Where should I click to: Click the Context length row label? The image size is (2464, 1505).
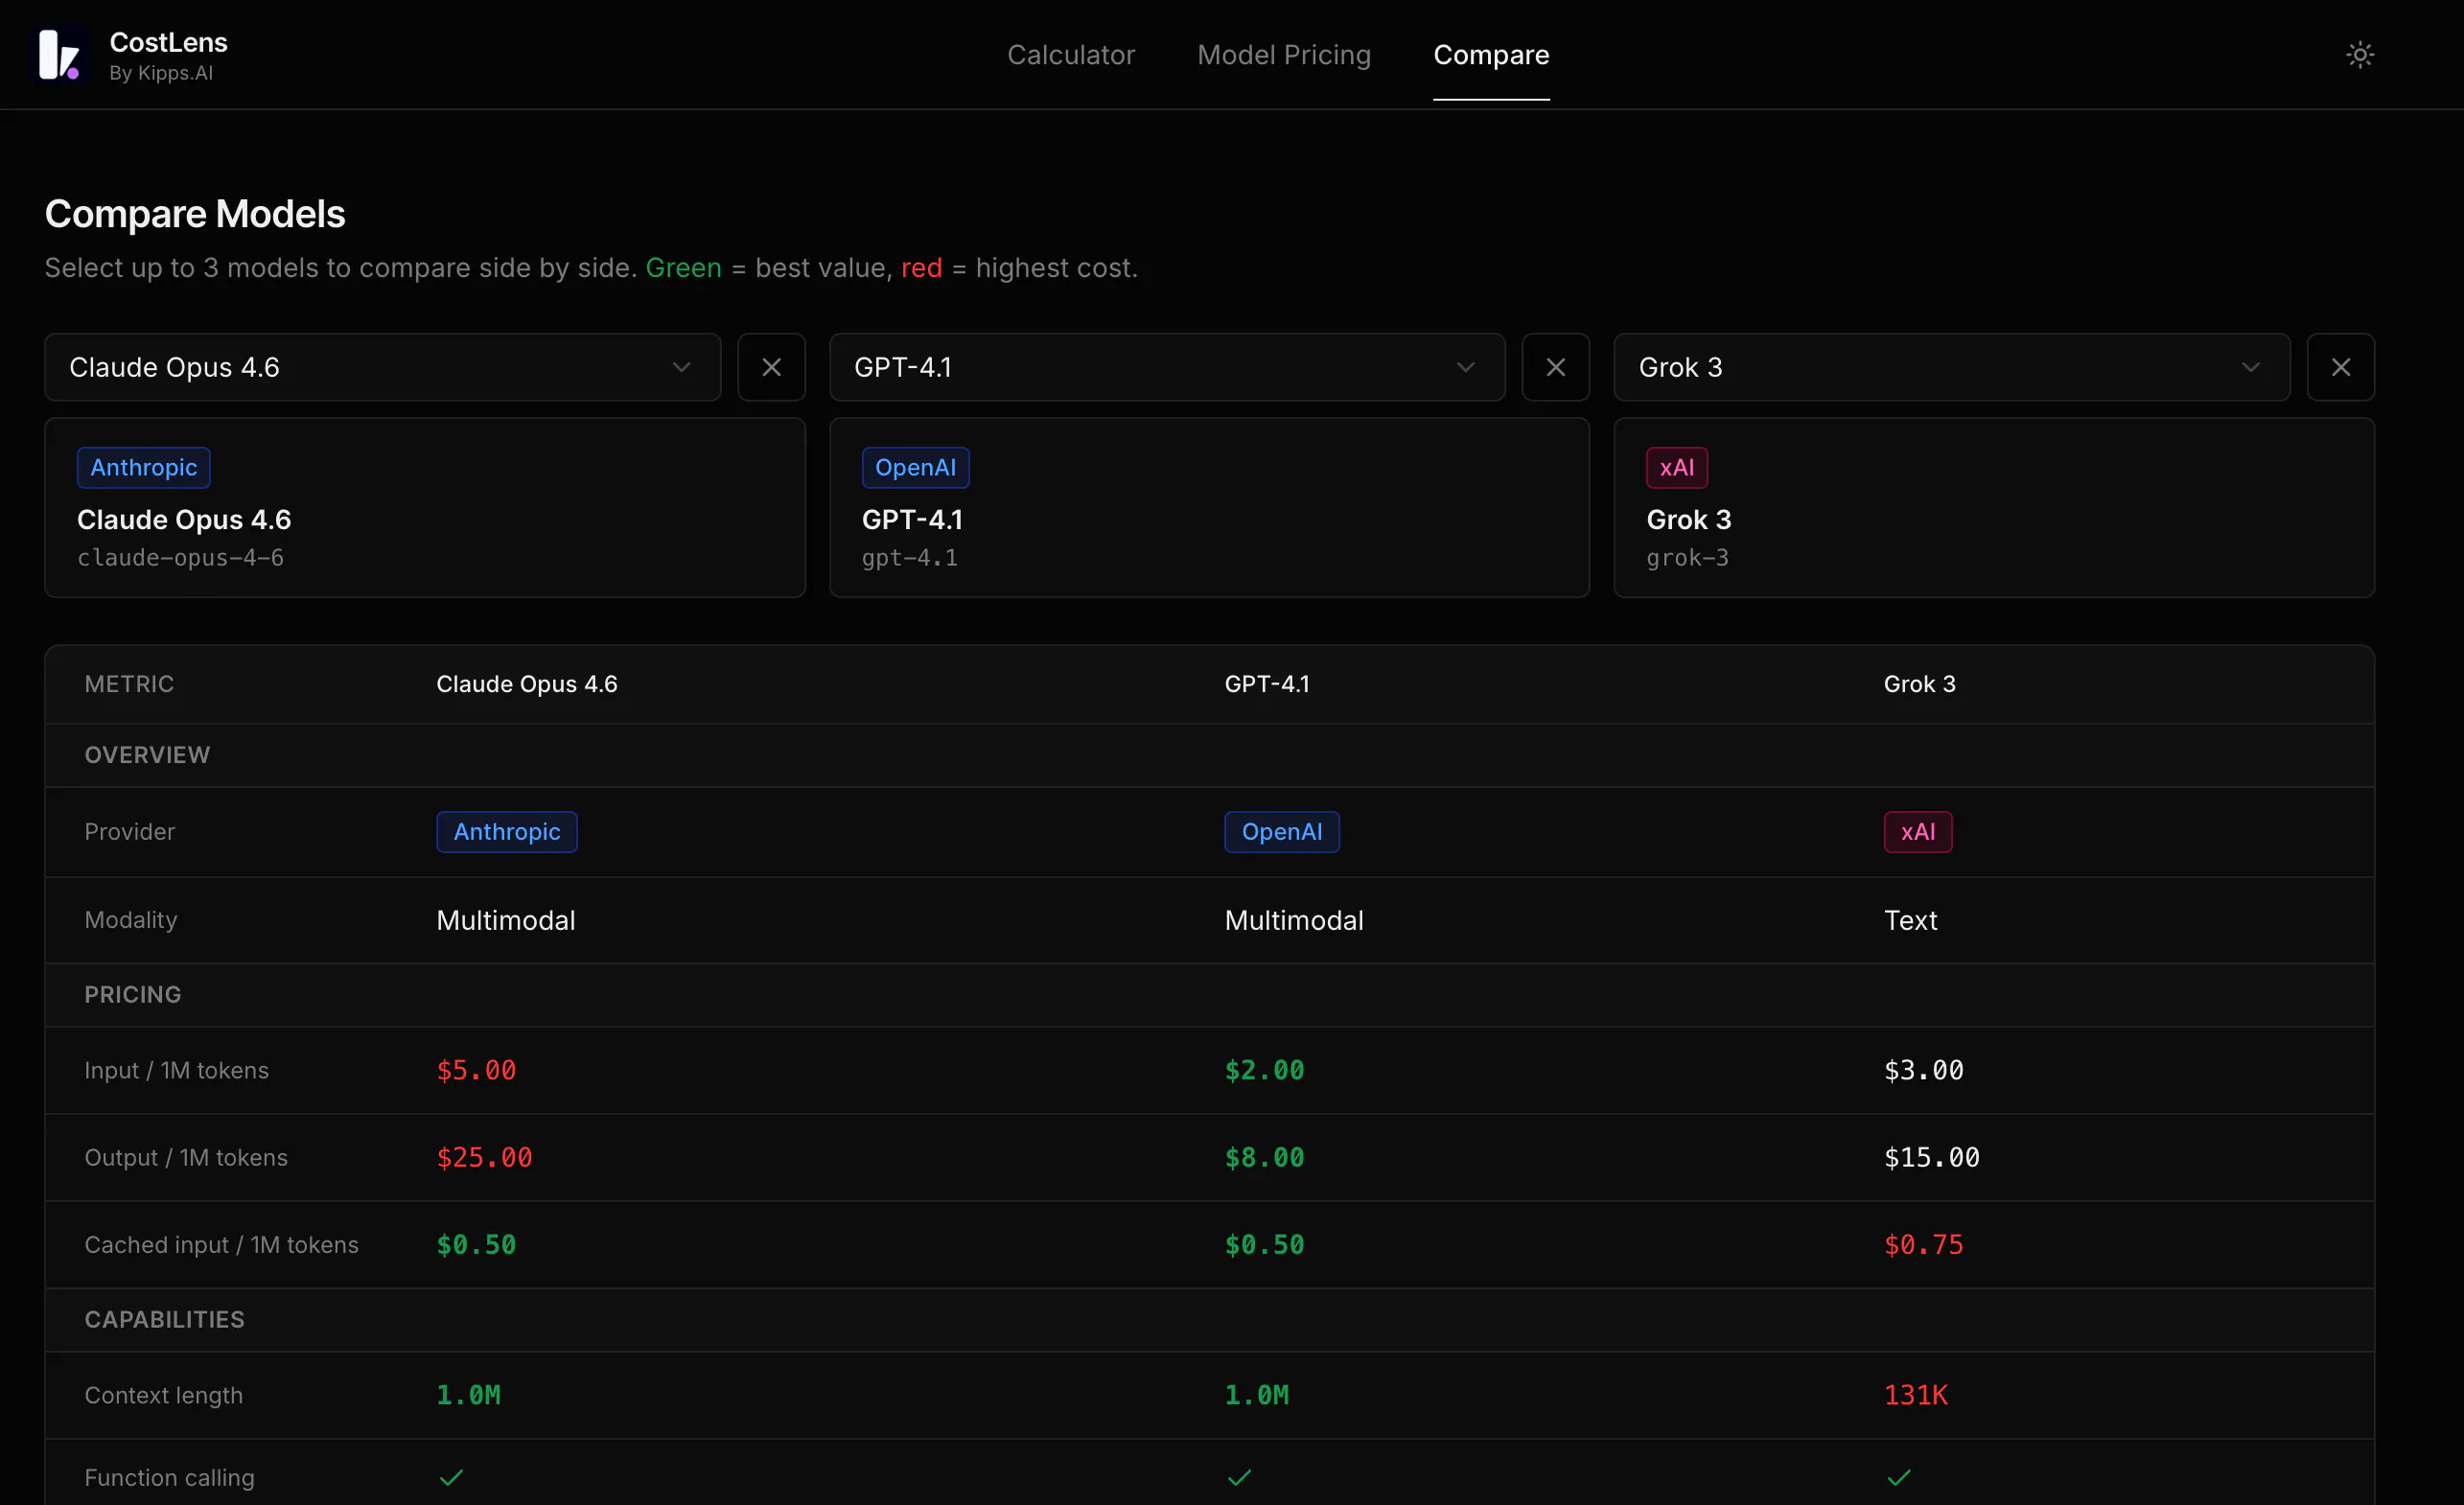coord(163,1394)
